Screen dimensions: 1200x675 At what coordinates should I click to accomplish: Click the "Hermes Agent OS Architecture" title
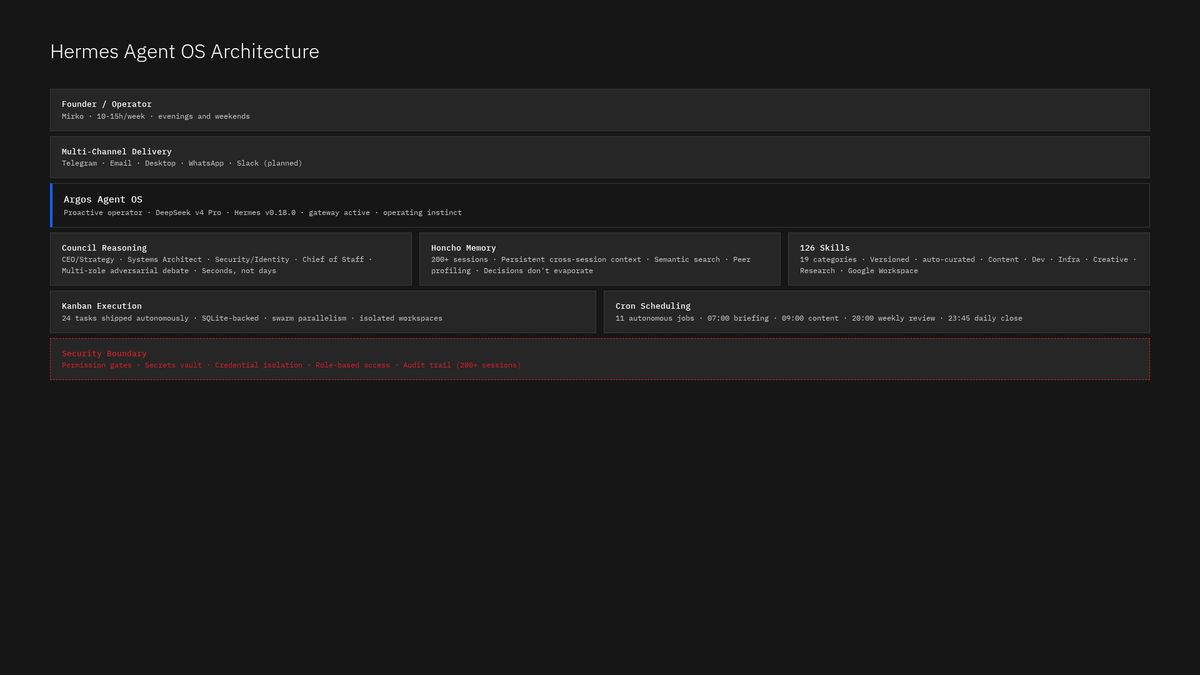tap(185, 52)
